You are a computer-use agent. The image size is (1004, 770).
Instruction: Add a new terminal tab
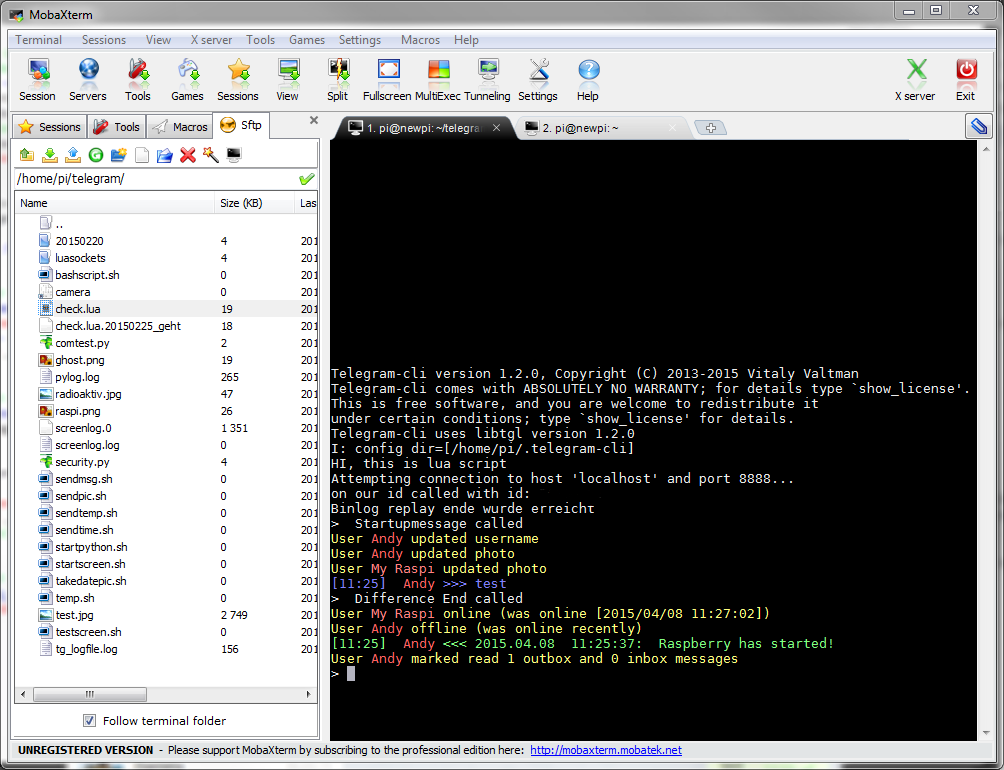coord(710,128)
